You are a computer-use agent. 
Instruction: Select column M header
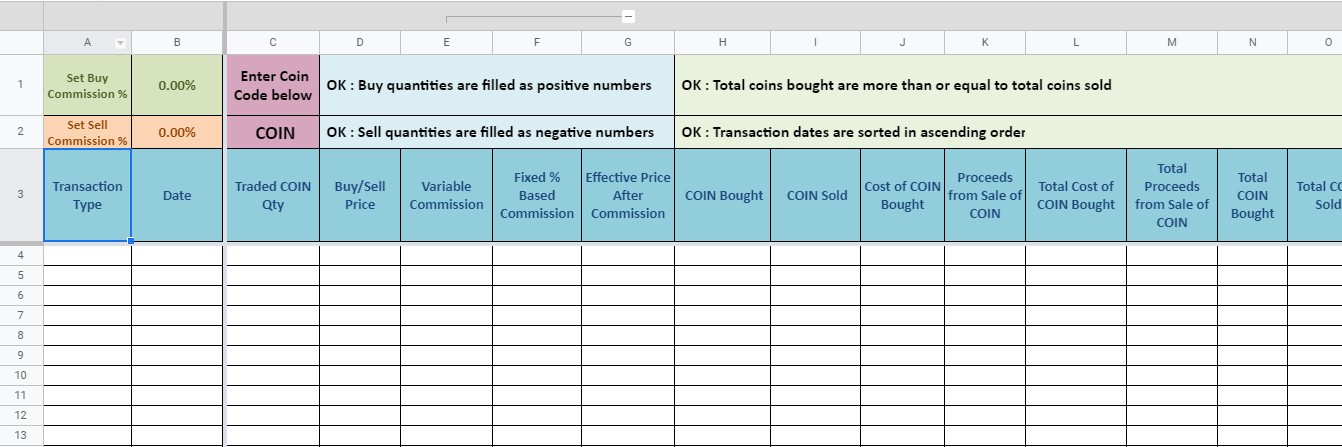[x=1172, y=42]
